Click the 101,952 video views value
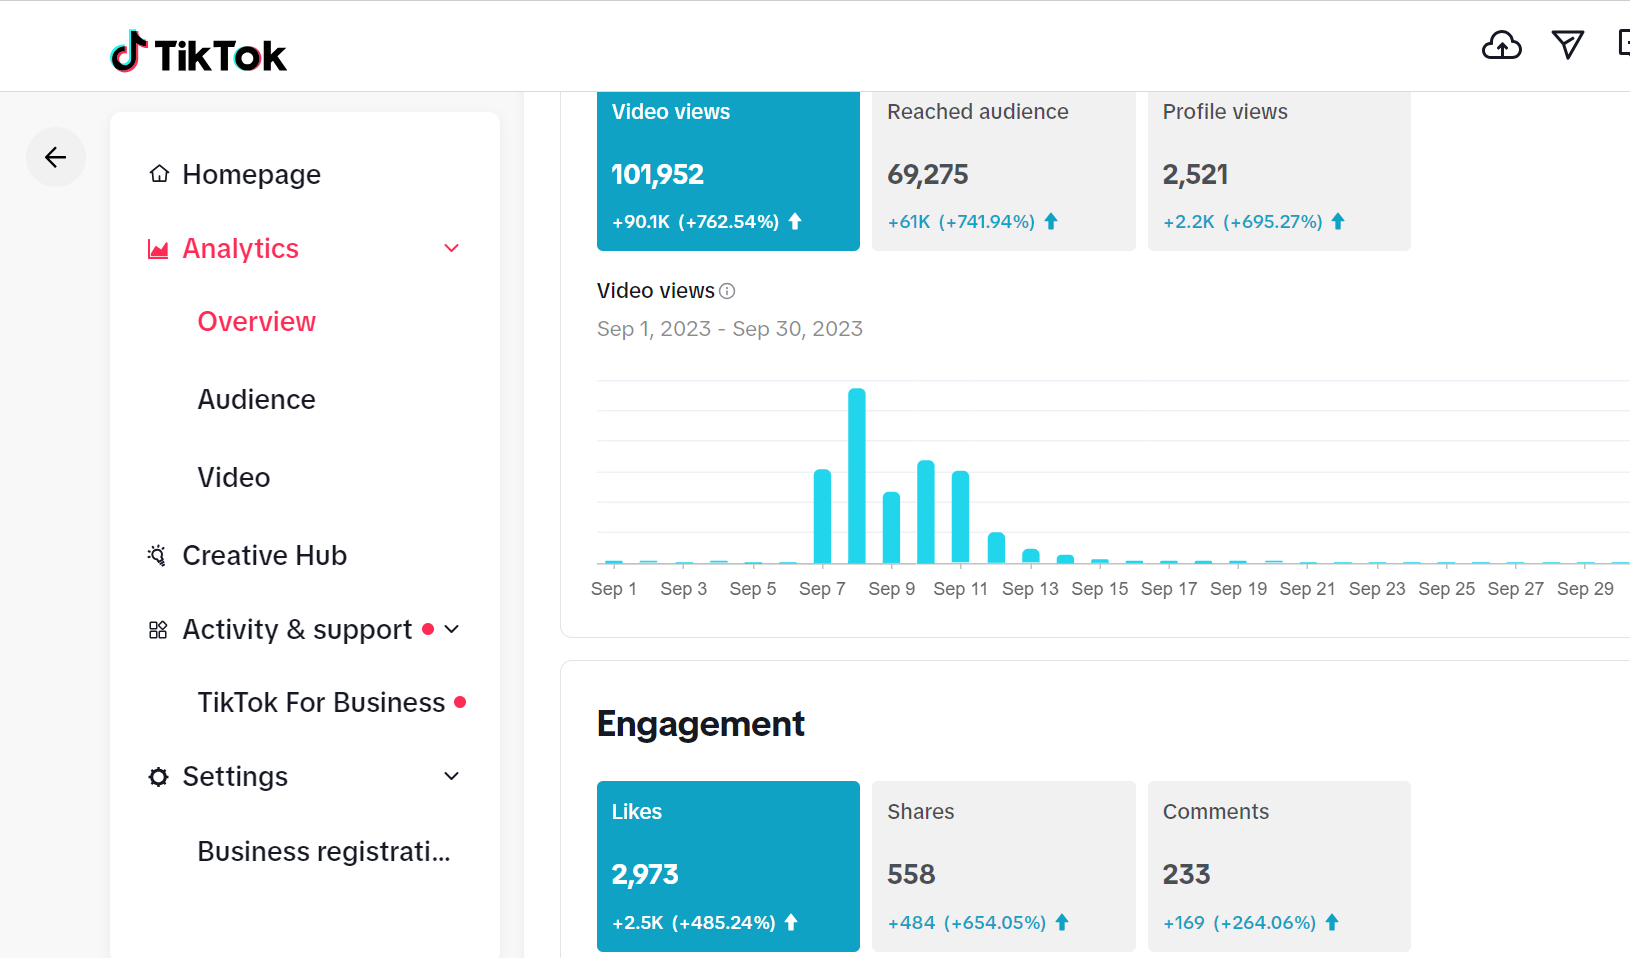 click(658, 175)
